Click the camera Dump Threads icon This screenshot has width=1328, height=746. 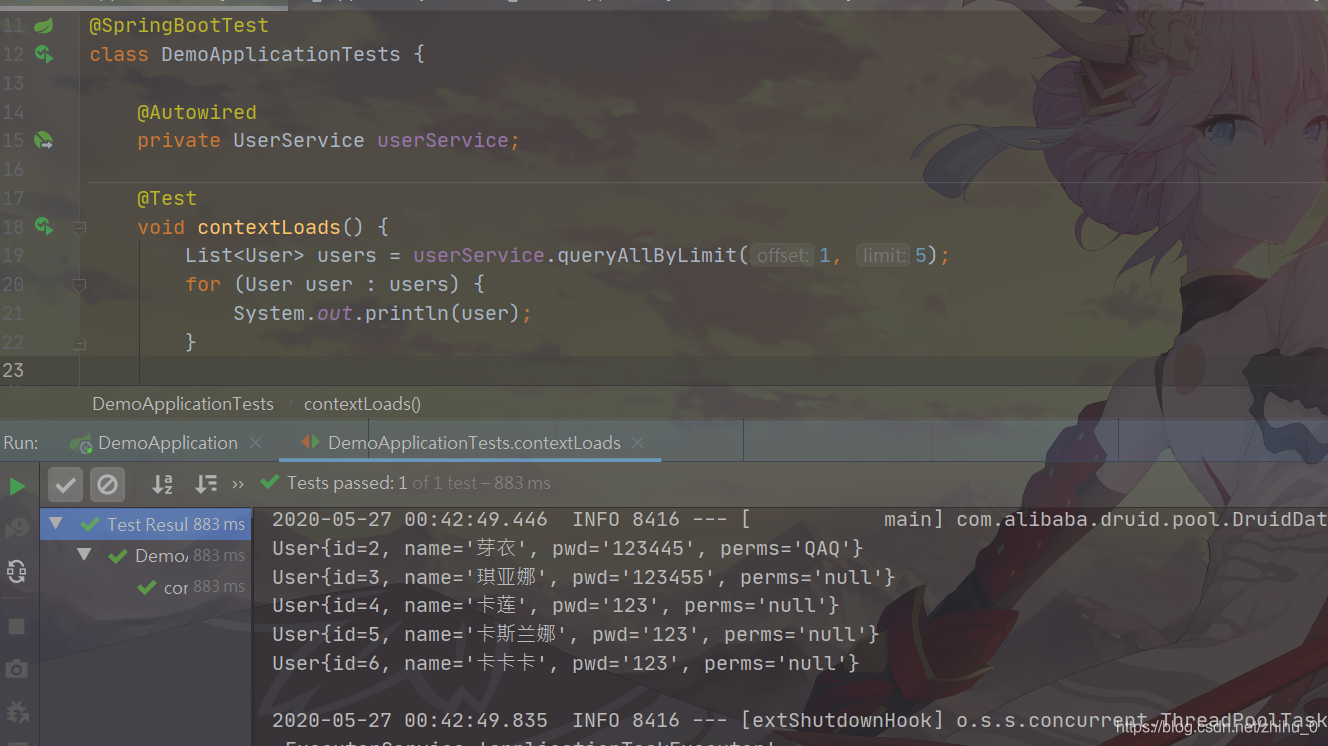tap(16, 668)
